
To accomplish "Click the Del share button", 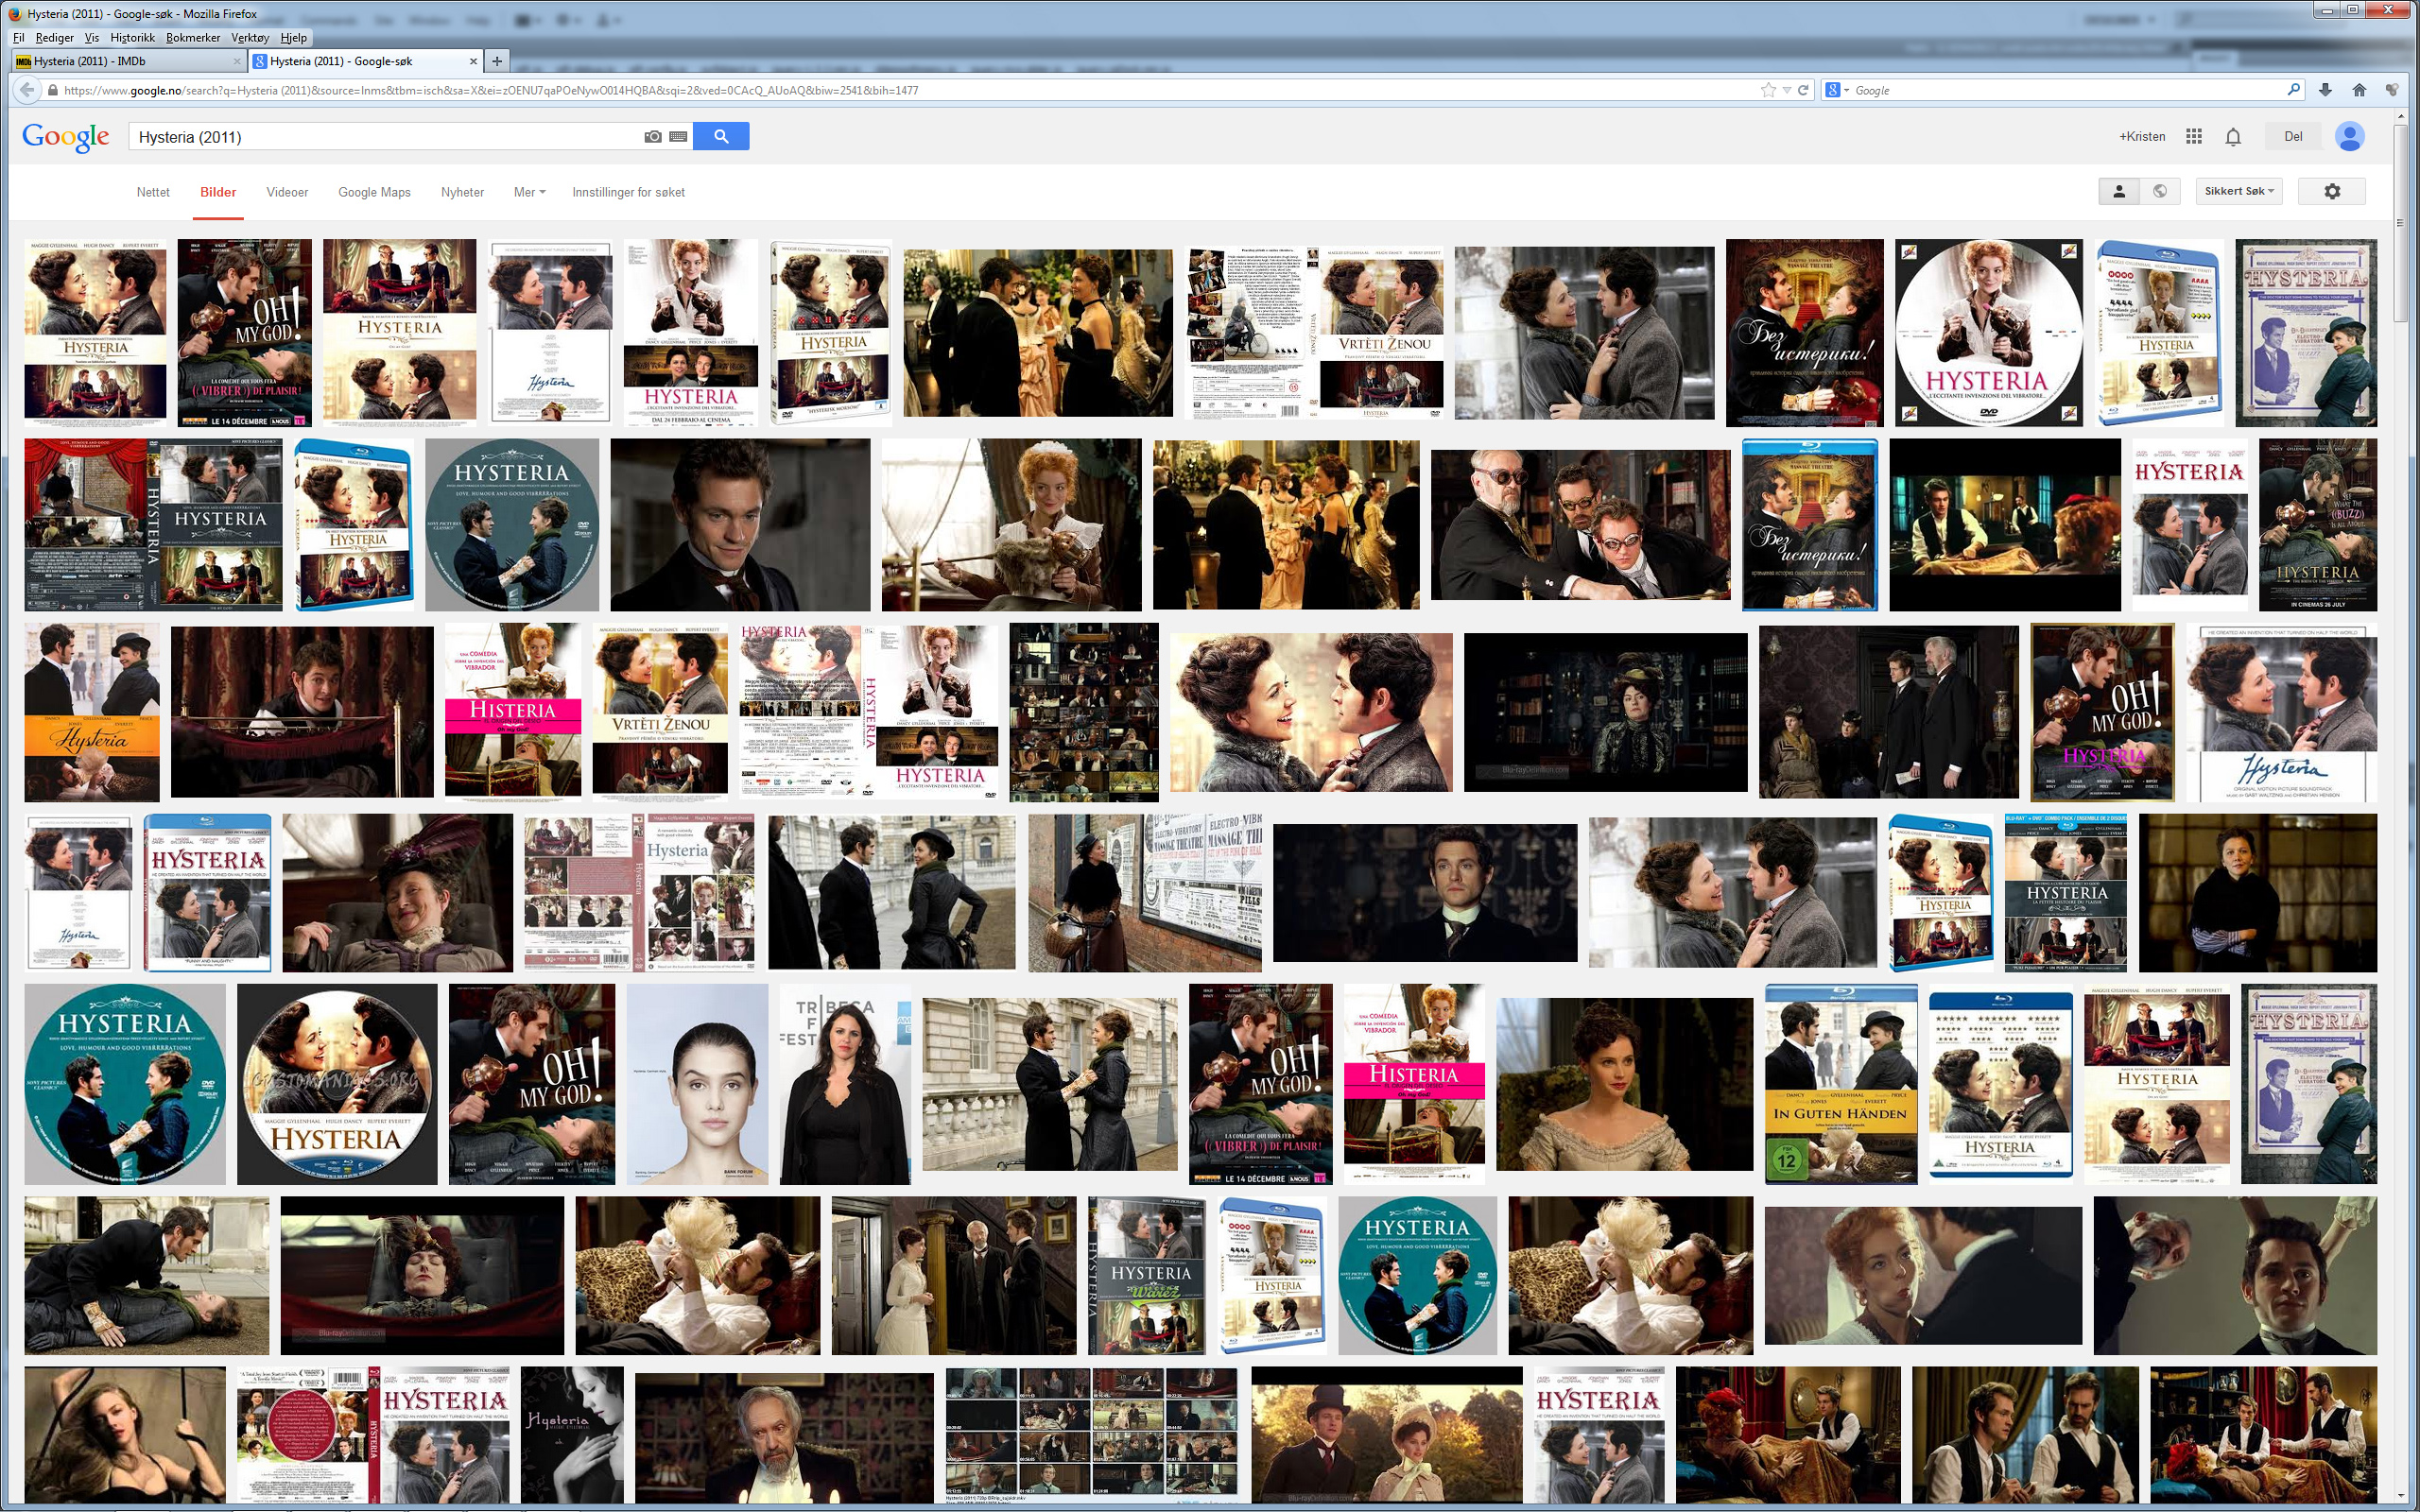I will click(x=2293, y=136).
